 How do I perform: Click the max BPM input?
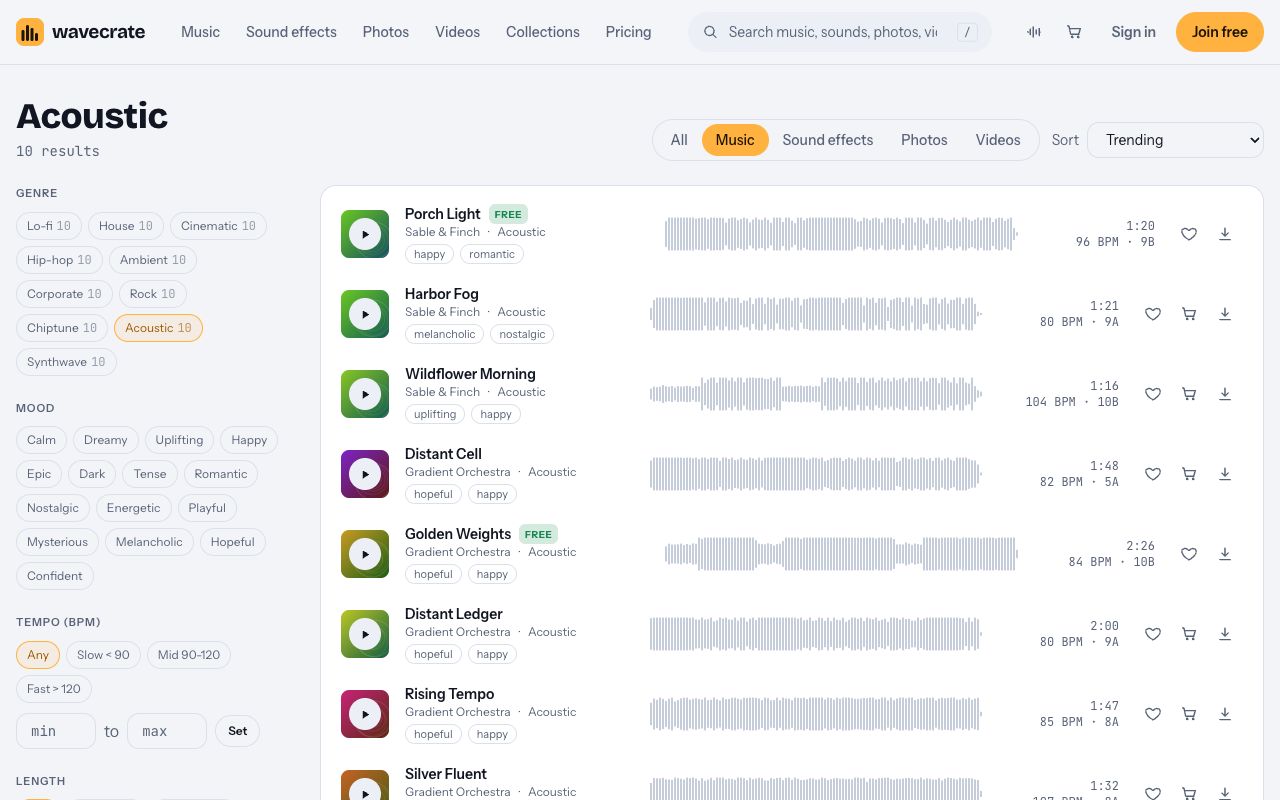coord(167,731)
